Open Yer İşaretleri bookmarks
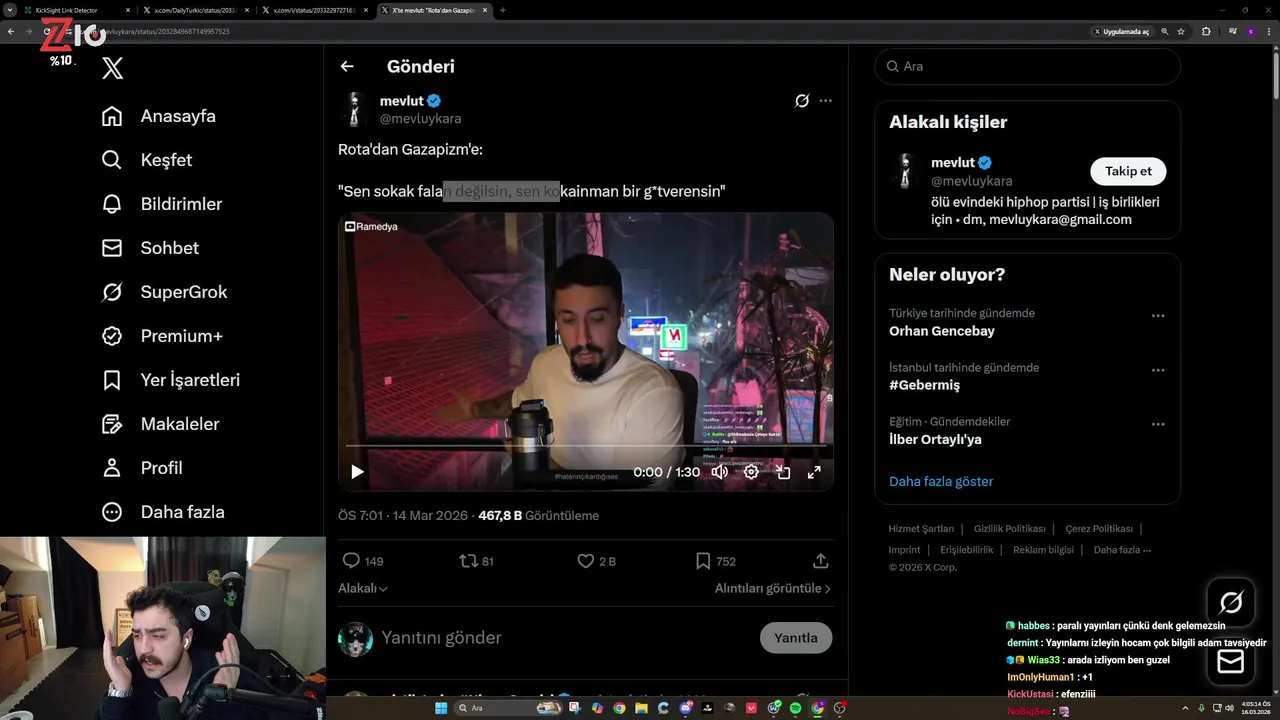 click(x=171, y=380)
